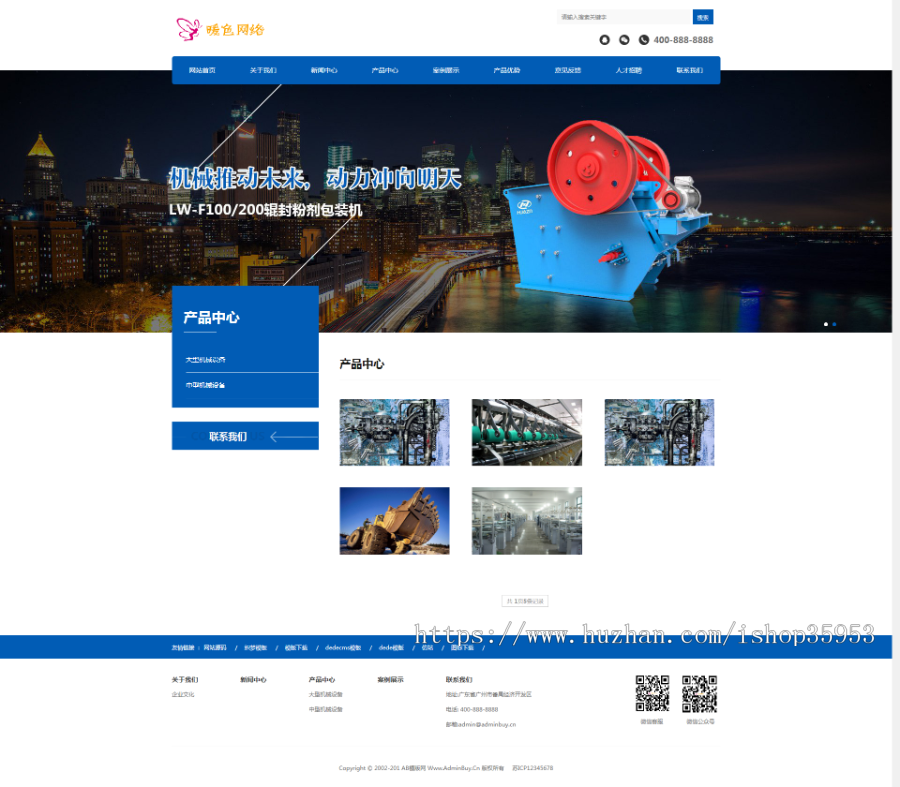Click the phone icon before 400-888-8888

click(x=643, y=40)
